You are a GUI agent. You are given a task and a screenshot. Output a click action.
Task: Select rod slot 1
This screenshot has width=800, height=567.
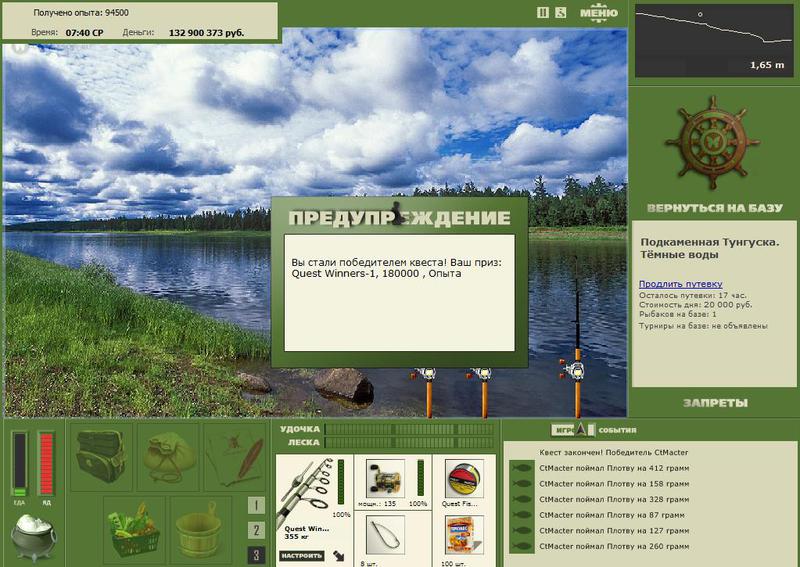(256, 506)
